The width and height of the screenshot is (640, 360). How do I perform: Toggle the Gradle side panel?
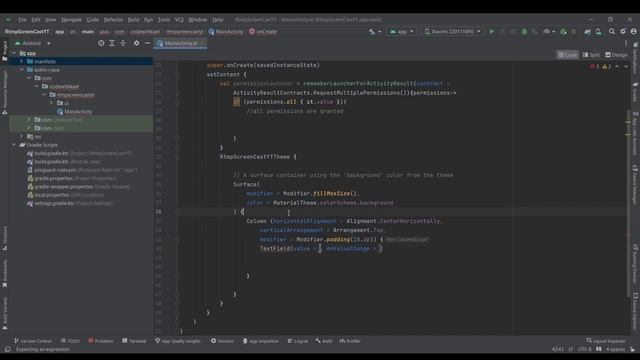[x=635, y=92]
